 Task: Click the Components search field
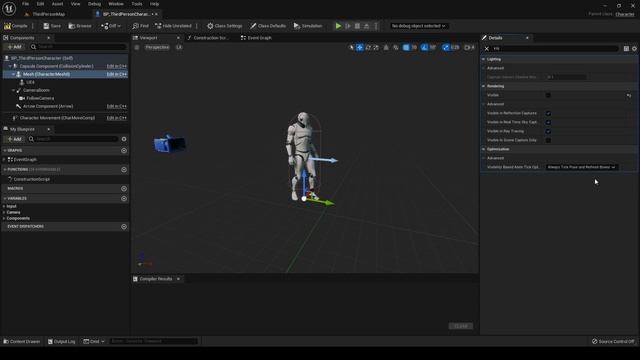(x=79, y=47)
